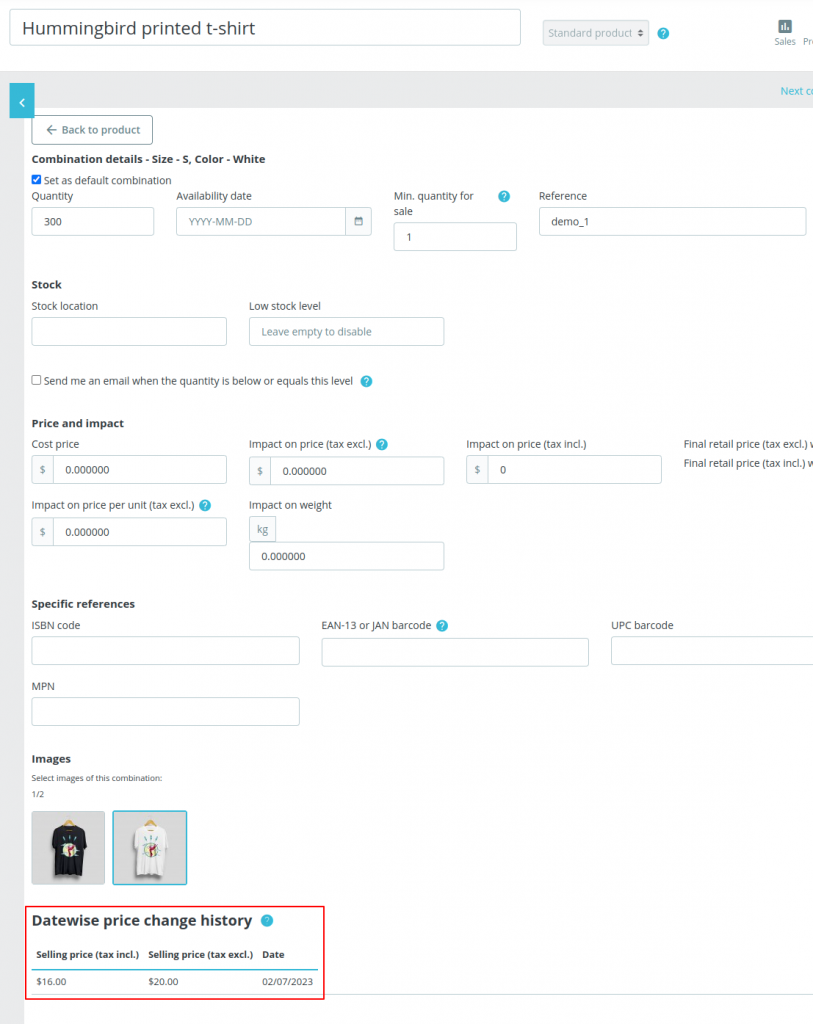
Task: Edit Impact on price (tax excl.) field
Action: (x=357, y=471)
